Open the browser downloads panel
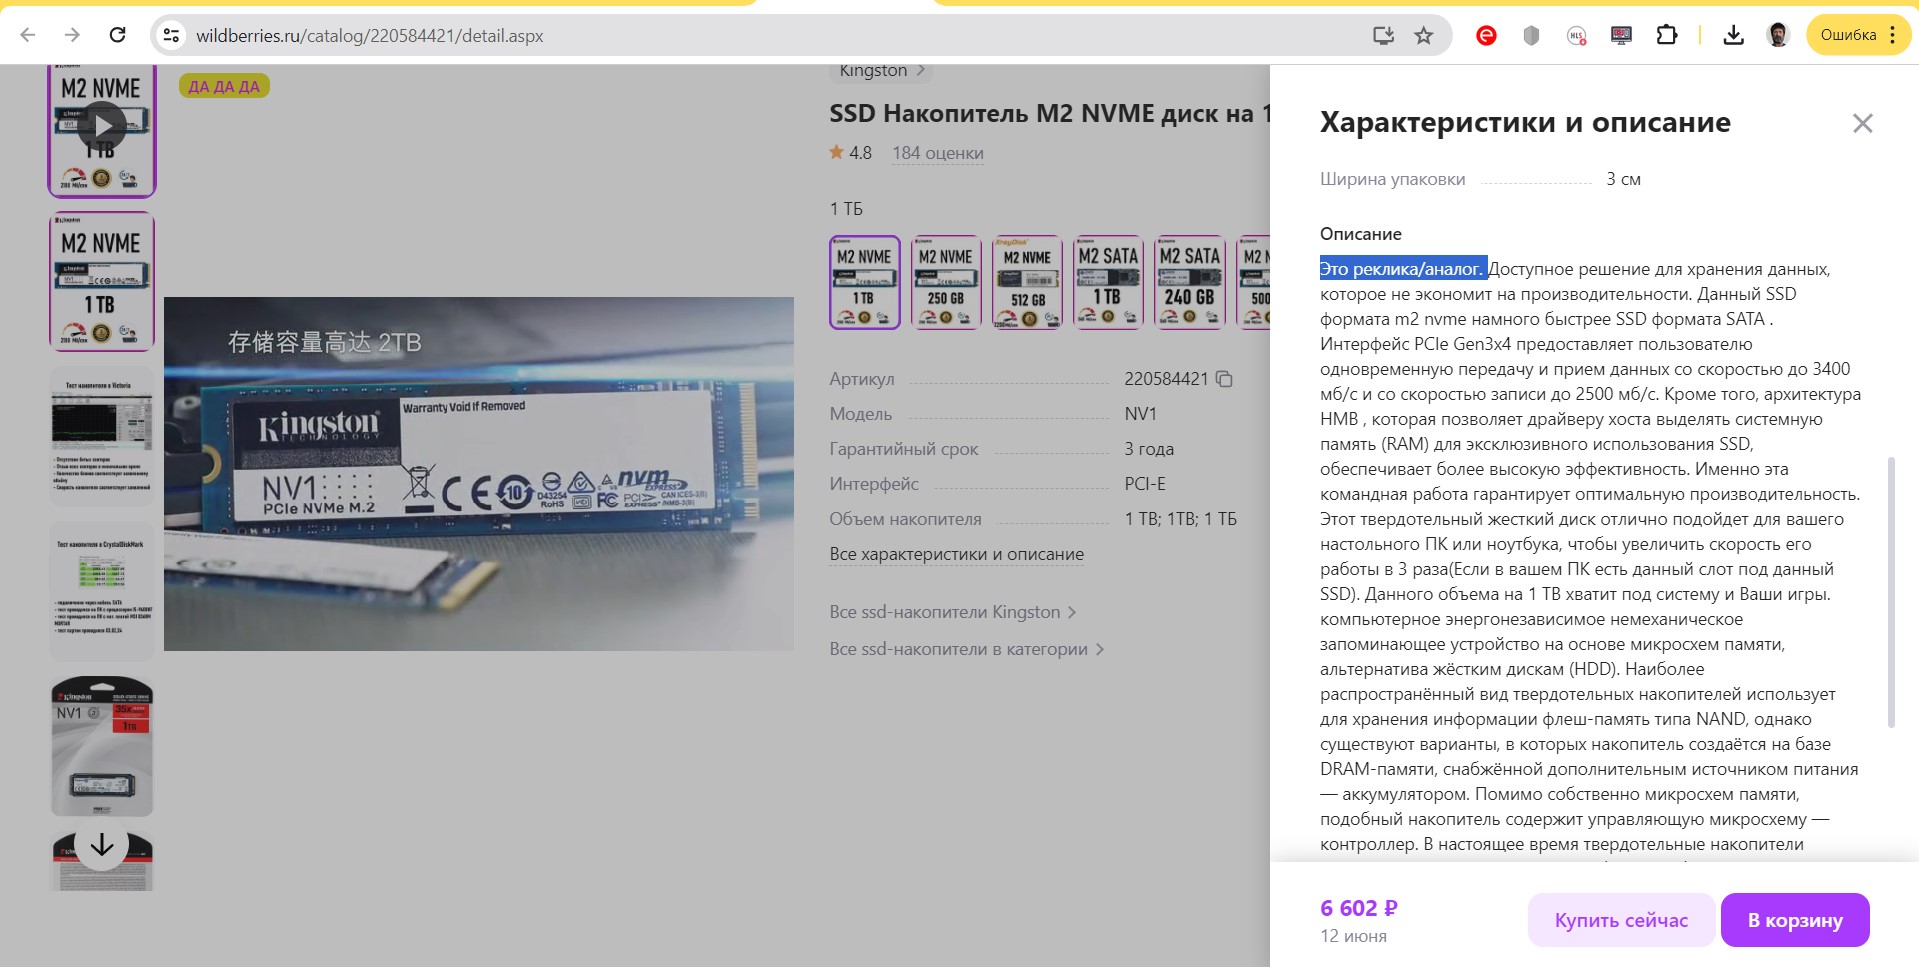 pyautogui.click(x=1734, y=35)
